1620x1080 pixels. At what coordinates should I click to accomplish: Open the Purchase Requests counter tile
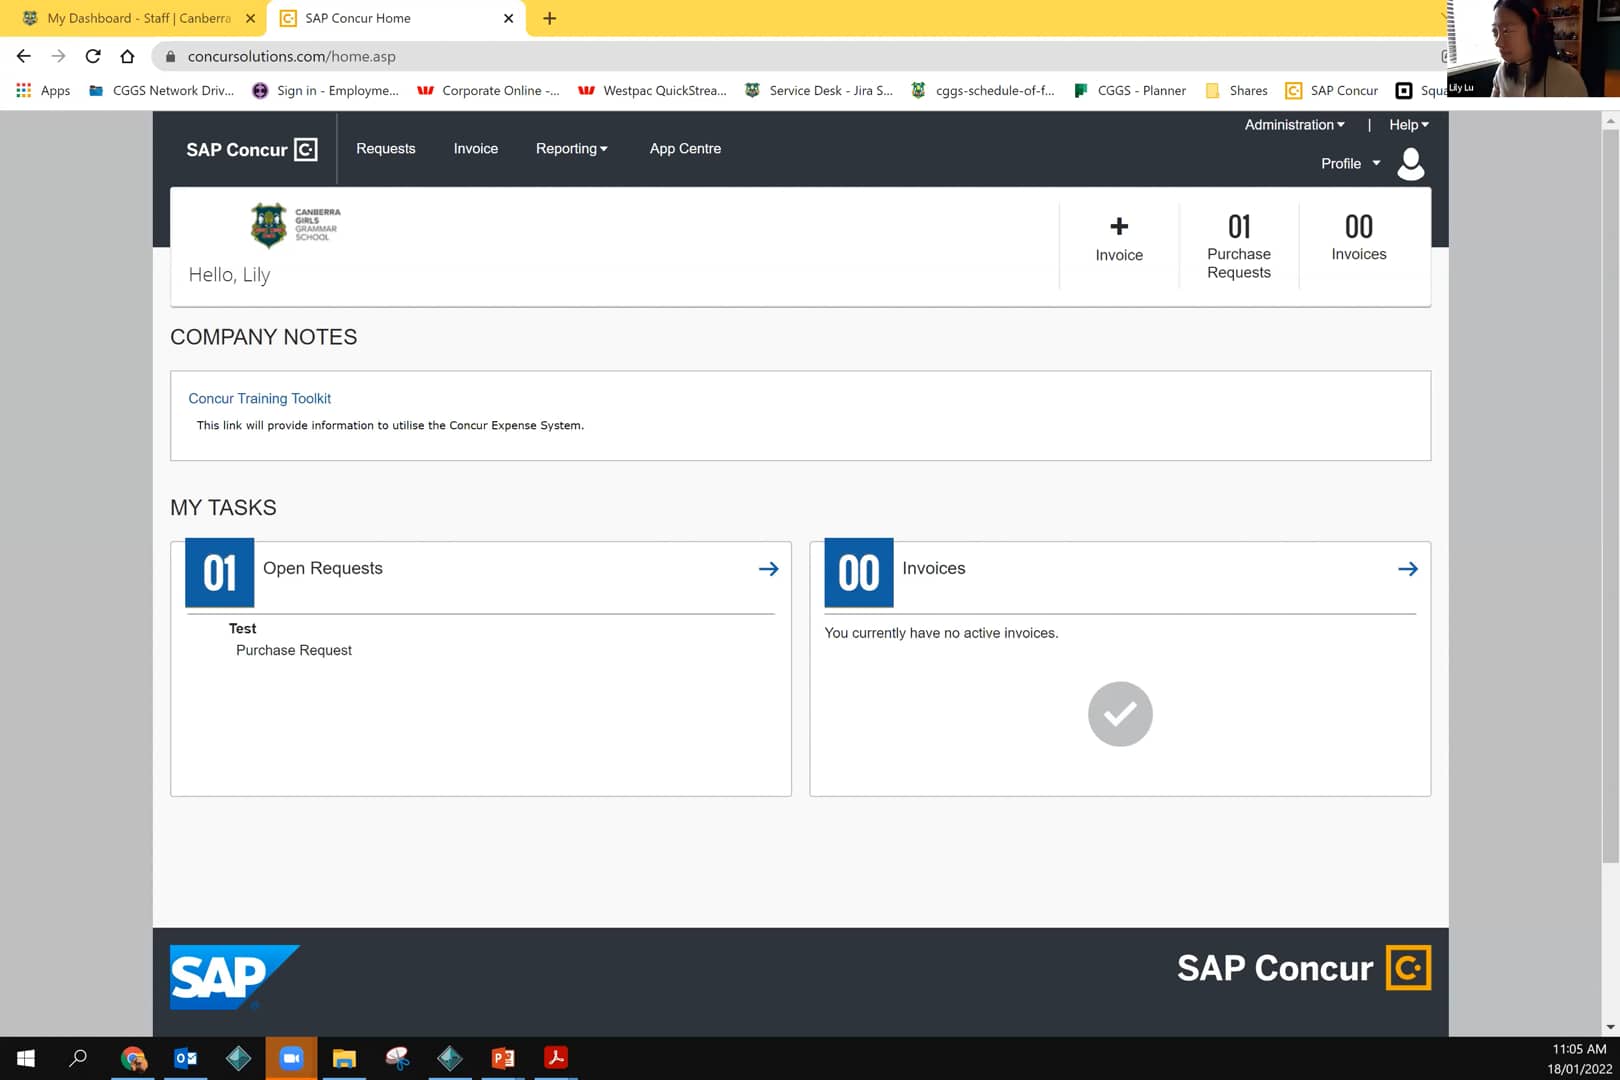coord(1239,245)
